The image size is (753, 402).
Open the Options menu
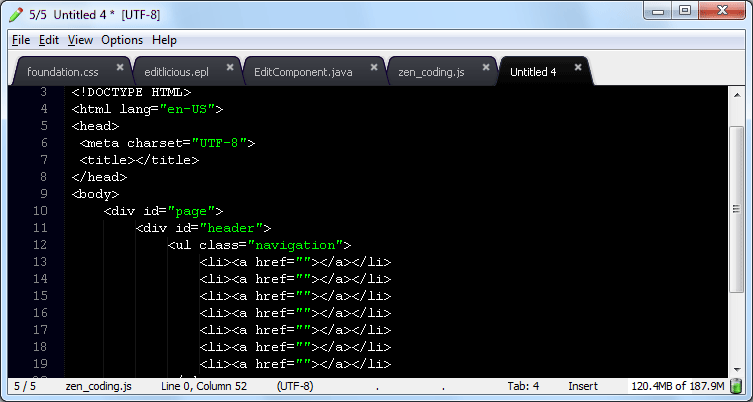pyautogui.click(x=122, y=40)
